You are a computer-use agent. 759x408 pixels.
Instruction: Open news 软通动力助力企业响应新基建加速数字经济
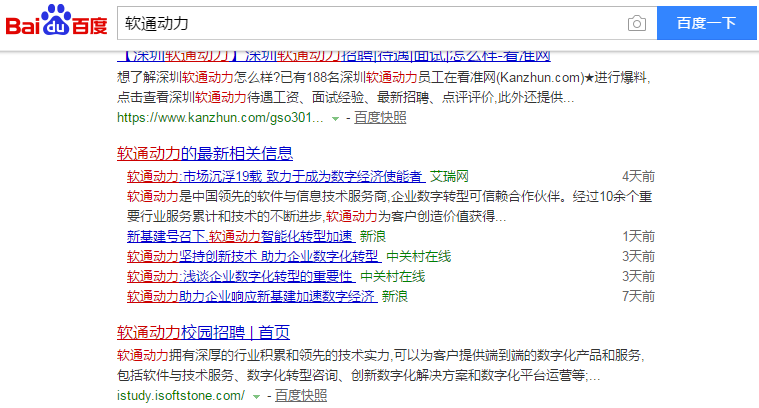click(252, 296)
